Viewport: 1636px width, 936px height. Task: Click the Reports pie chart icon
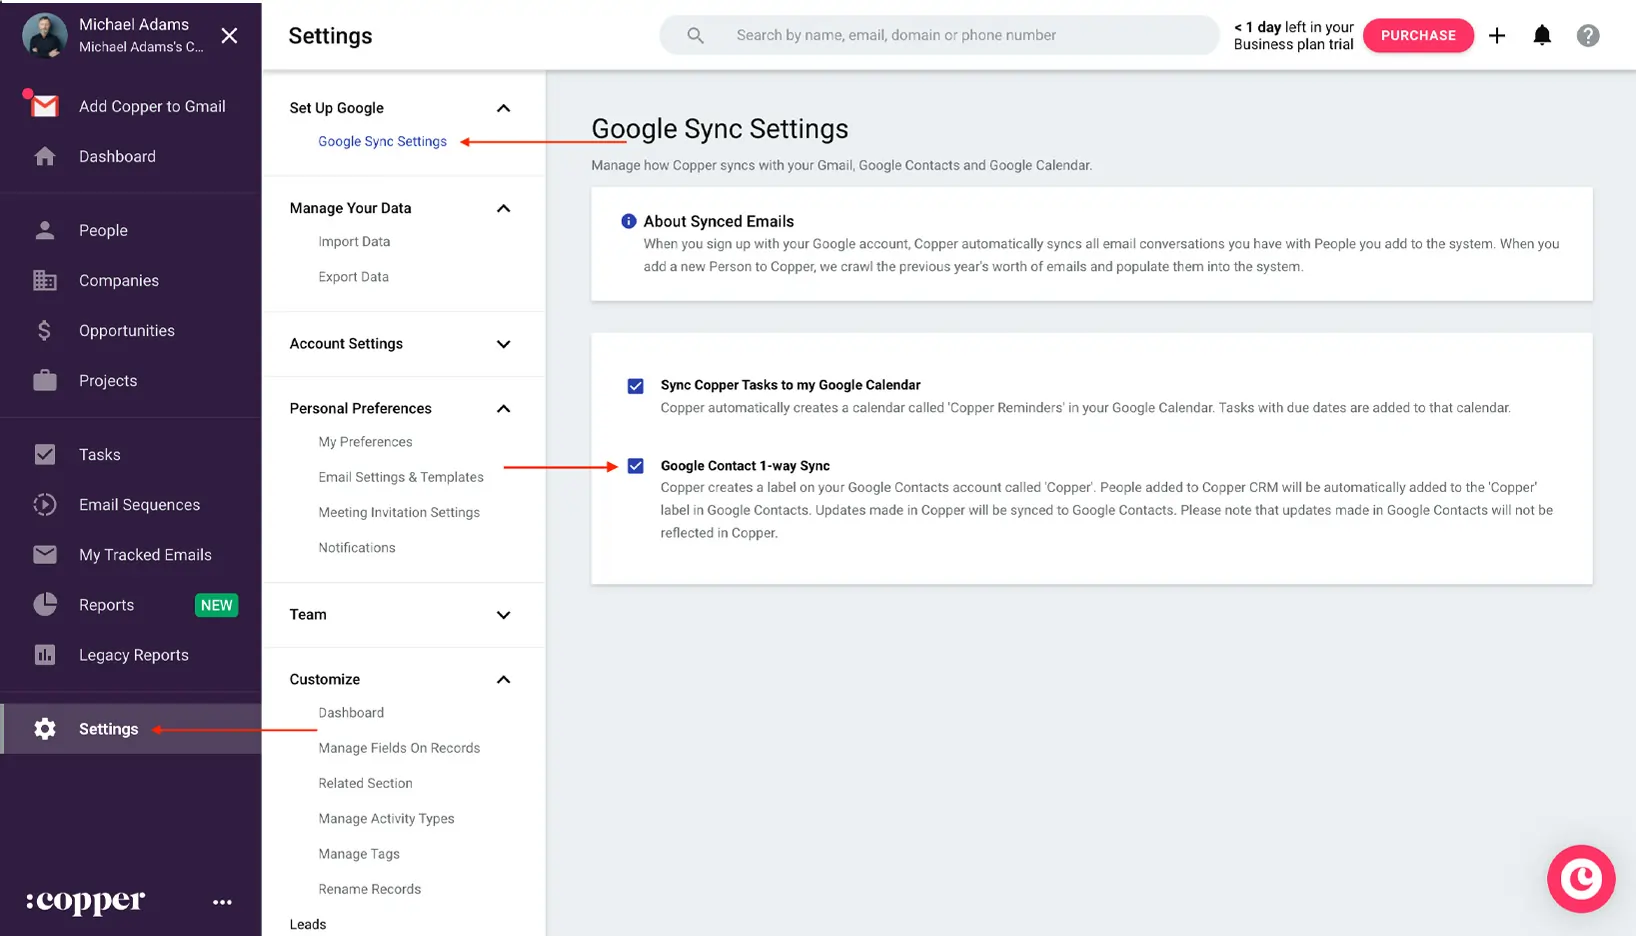coord(44,604)
